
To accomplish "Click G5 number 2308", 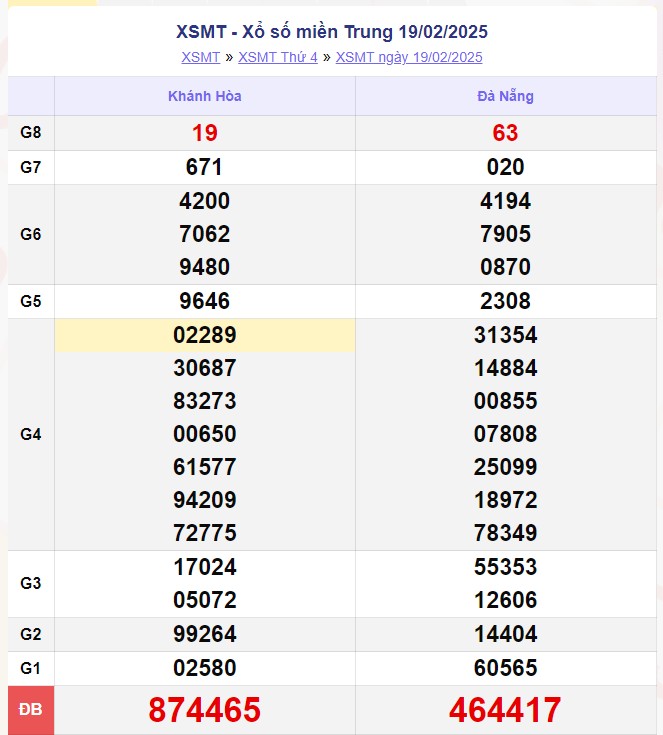I will [x=505, y=301].
